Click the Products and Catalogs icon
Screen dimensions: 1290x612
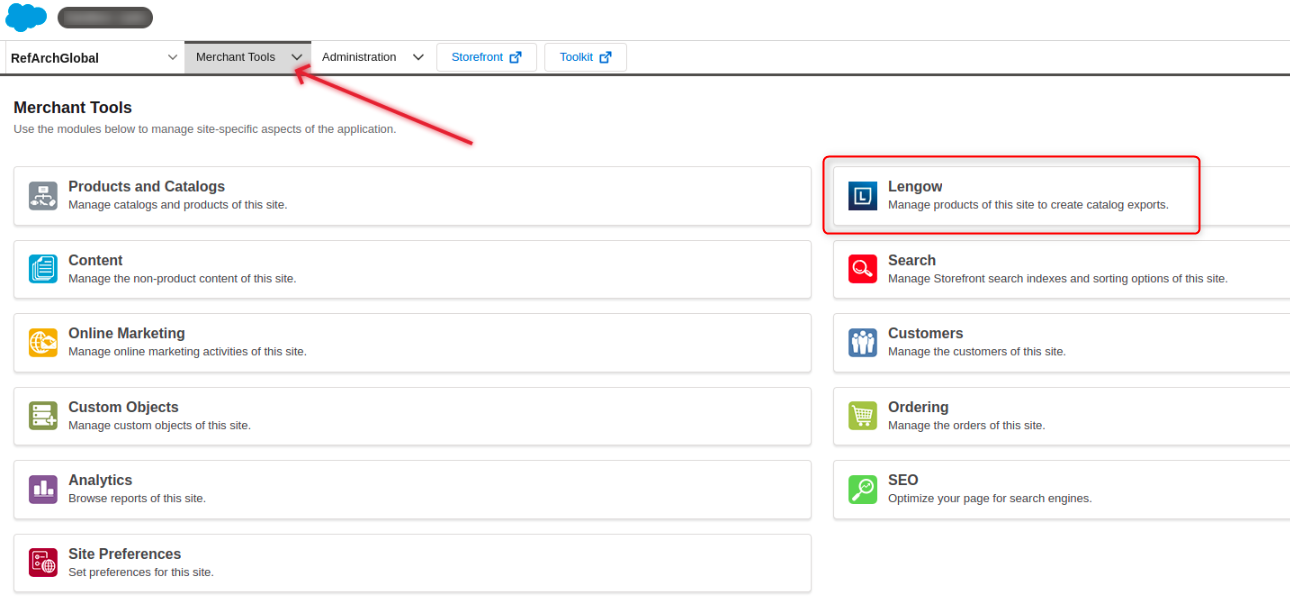click(x=43, y=196)
